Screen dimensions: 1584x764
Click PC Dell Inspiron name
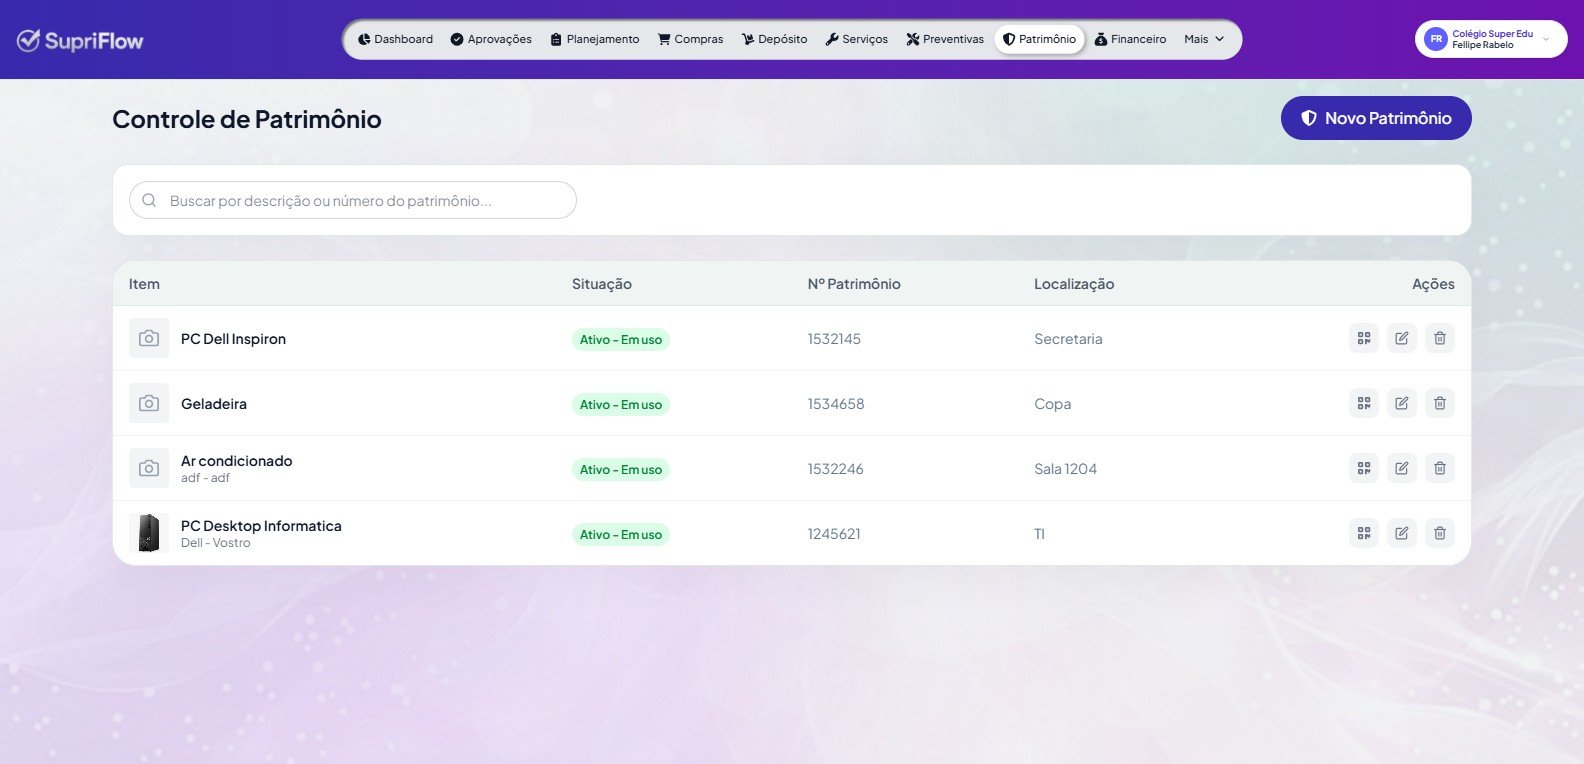233,339
